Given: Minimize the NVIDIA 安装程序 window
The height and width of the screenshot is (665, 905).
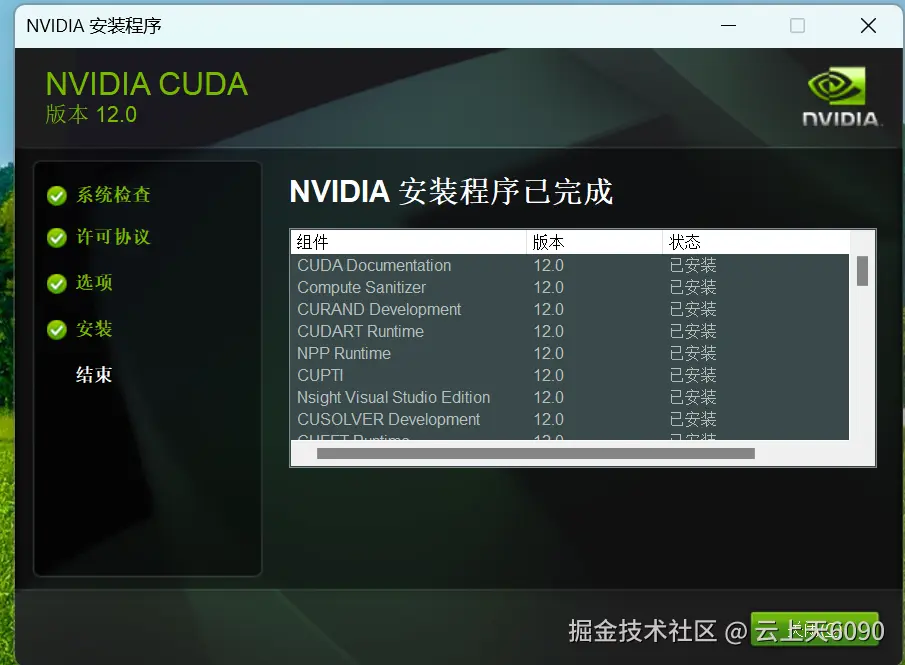Looking at the screenshot, I should (728, 25).
